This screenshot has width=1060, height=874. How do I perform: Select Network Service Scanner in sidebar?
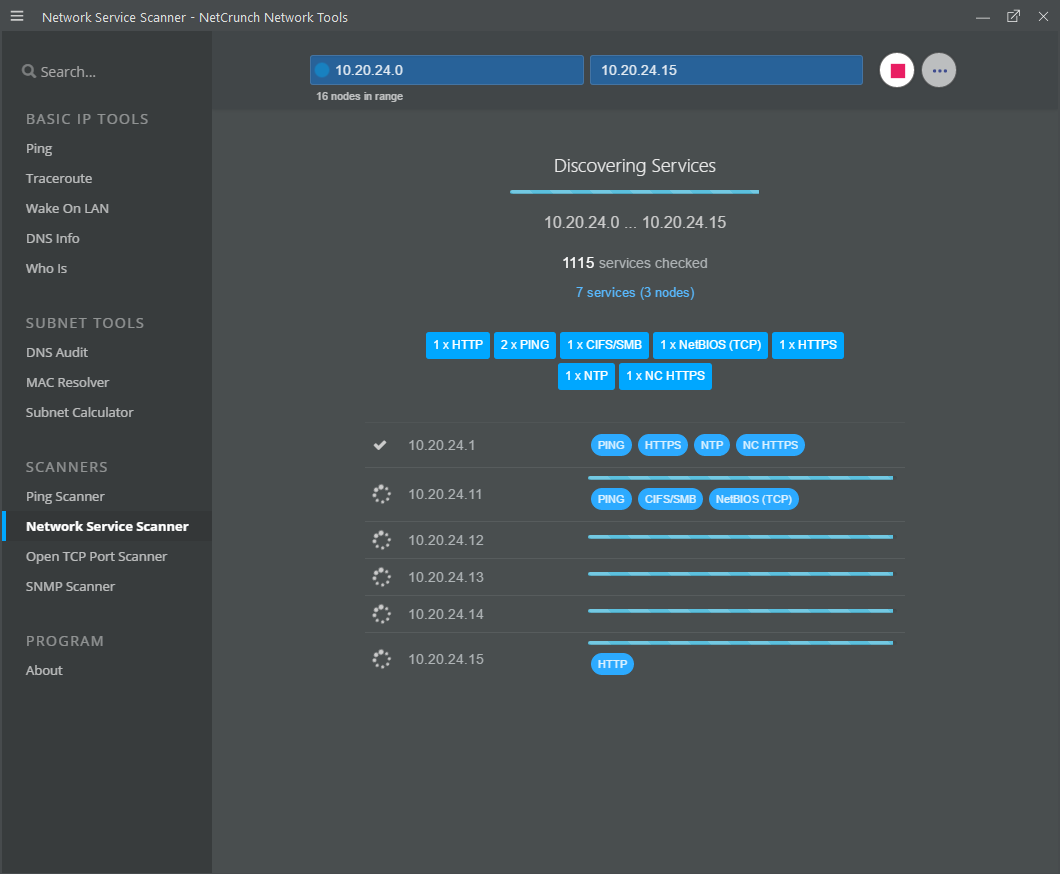[107, 526]
